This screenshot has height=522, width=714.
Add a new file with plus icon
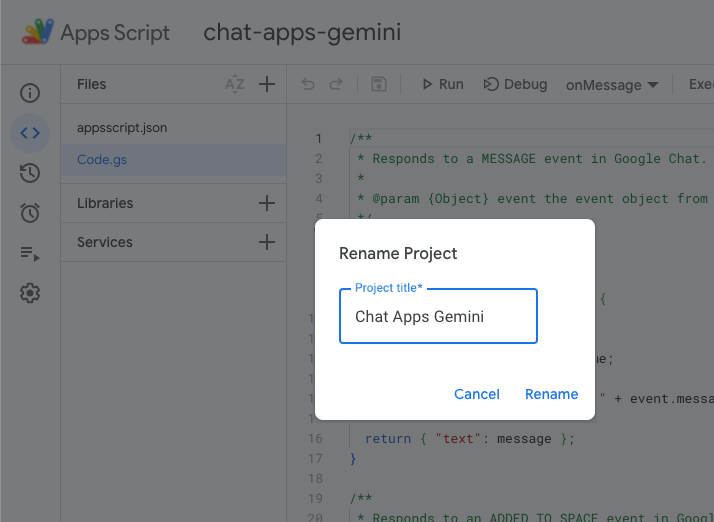(x=267, y=85)
